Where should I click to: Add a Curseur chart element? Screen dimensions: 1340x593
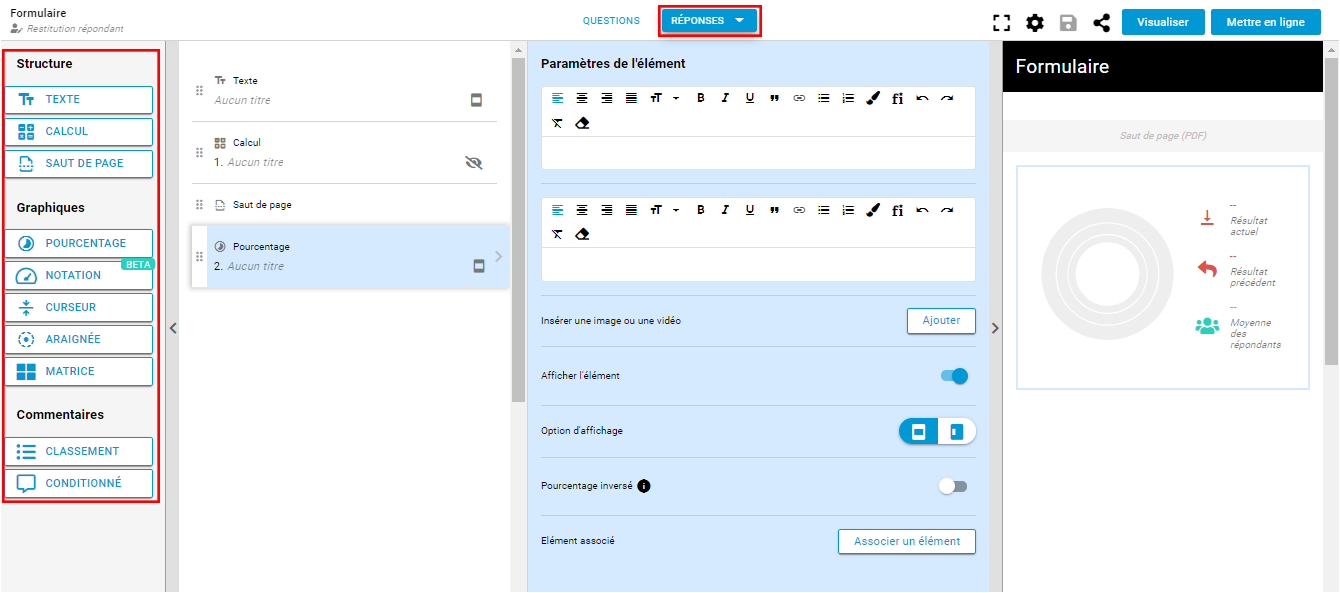click(79, 307)
